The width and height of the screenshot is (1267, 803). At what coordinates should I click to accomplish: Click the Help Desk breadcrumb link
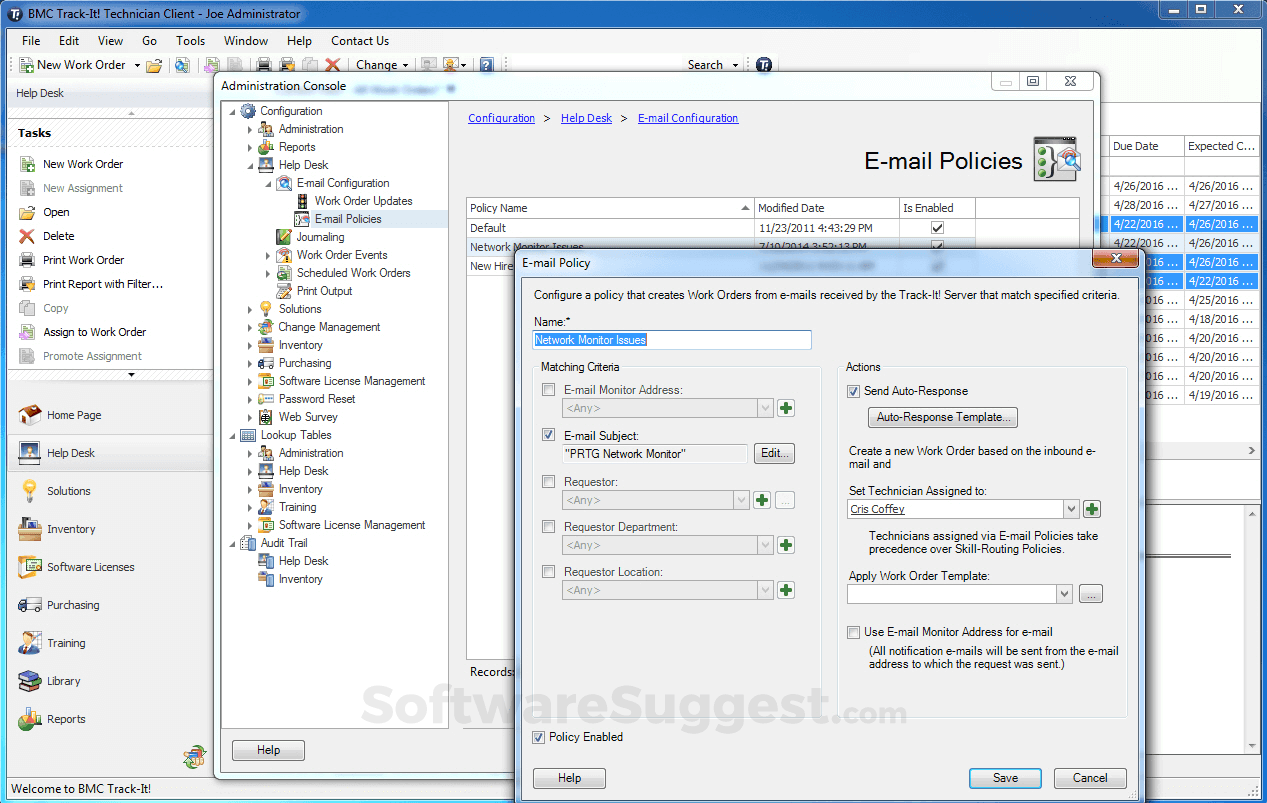[586, 118]
